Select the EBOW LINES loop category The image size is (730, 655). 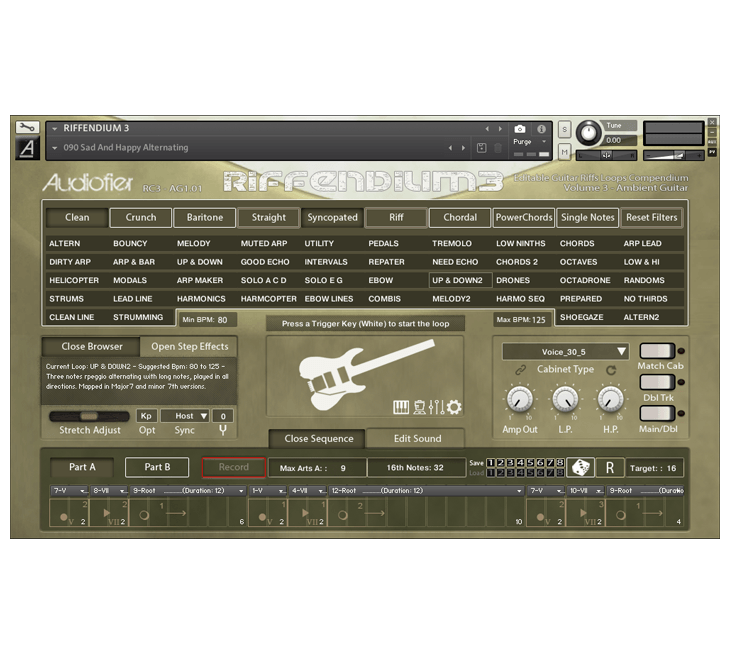point(329,299)
